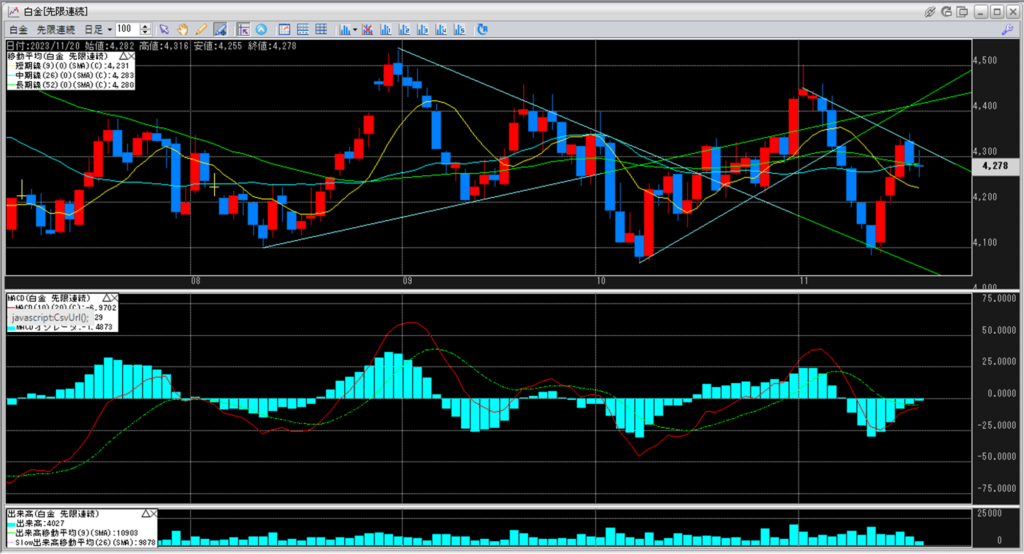Screen dimensions: 1024x554
Task: Open the chart settings panel icon
Action: 284,29
